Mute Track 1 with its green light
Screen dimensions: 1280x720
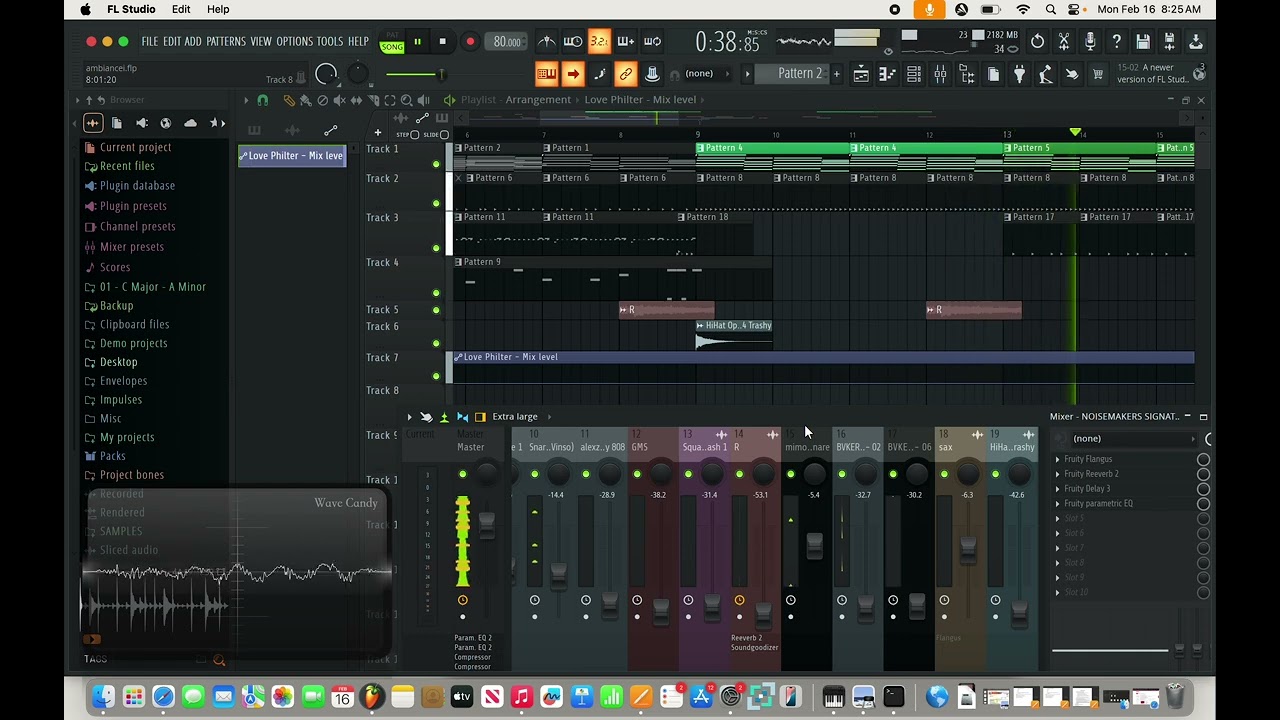(x=435, y=164)
